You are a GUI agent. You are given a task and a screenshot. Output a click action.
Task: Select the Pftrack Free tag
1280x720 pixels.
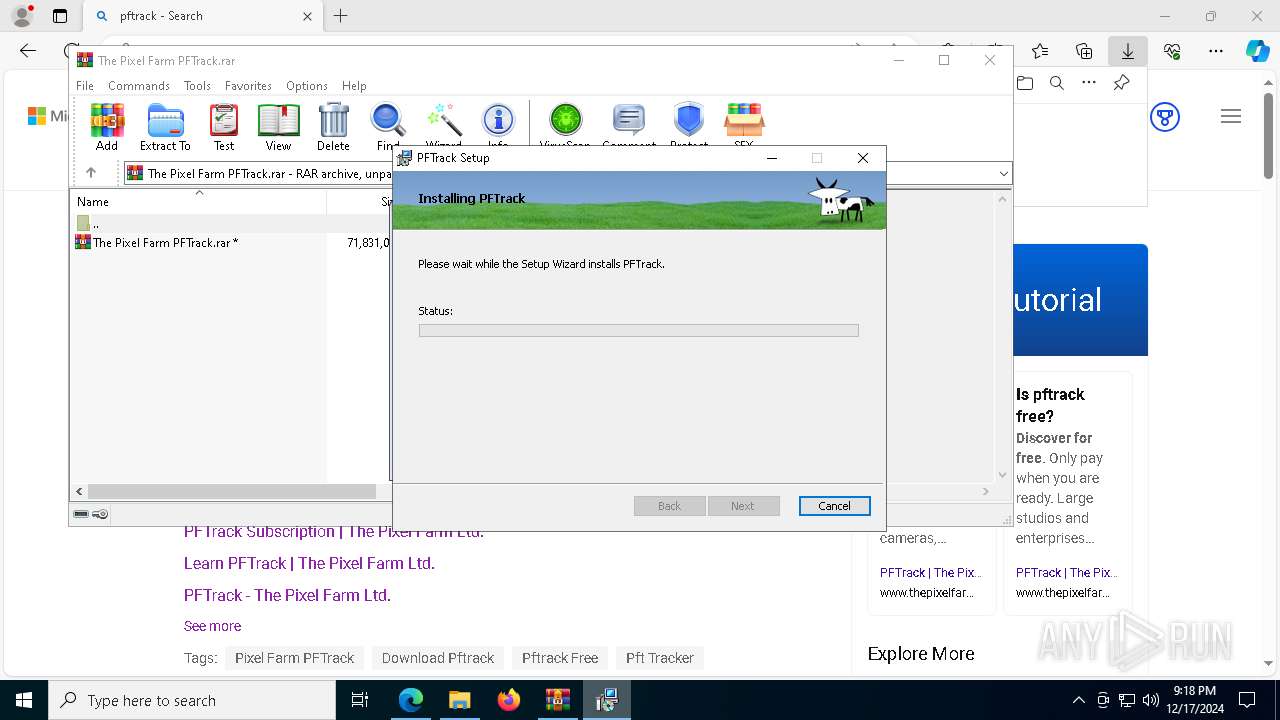pos(560,658)
